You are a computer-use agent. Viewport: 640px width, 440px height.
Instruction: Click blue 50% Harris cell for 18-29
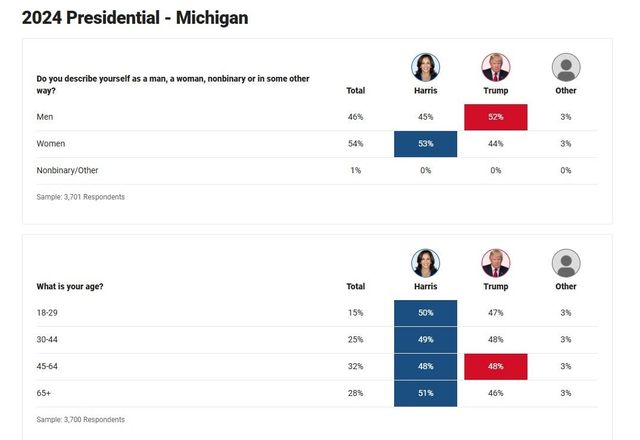coord(425,313)
